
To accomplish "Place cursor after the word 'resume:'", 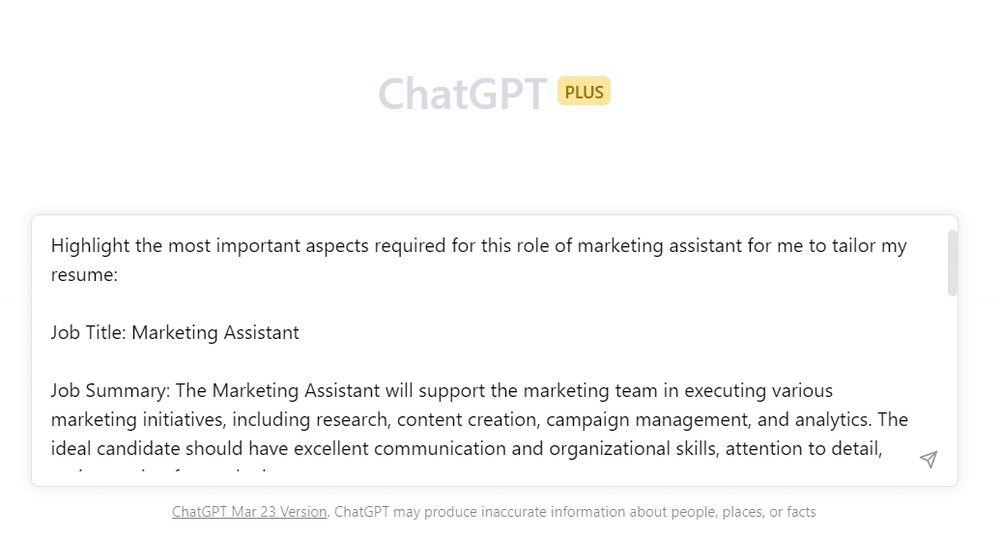I will (x=120, y=274).
